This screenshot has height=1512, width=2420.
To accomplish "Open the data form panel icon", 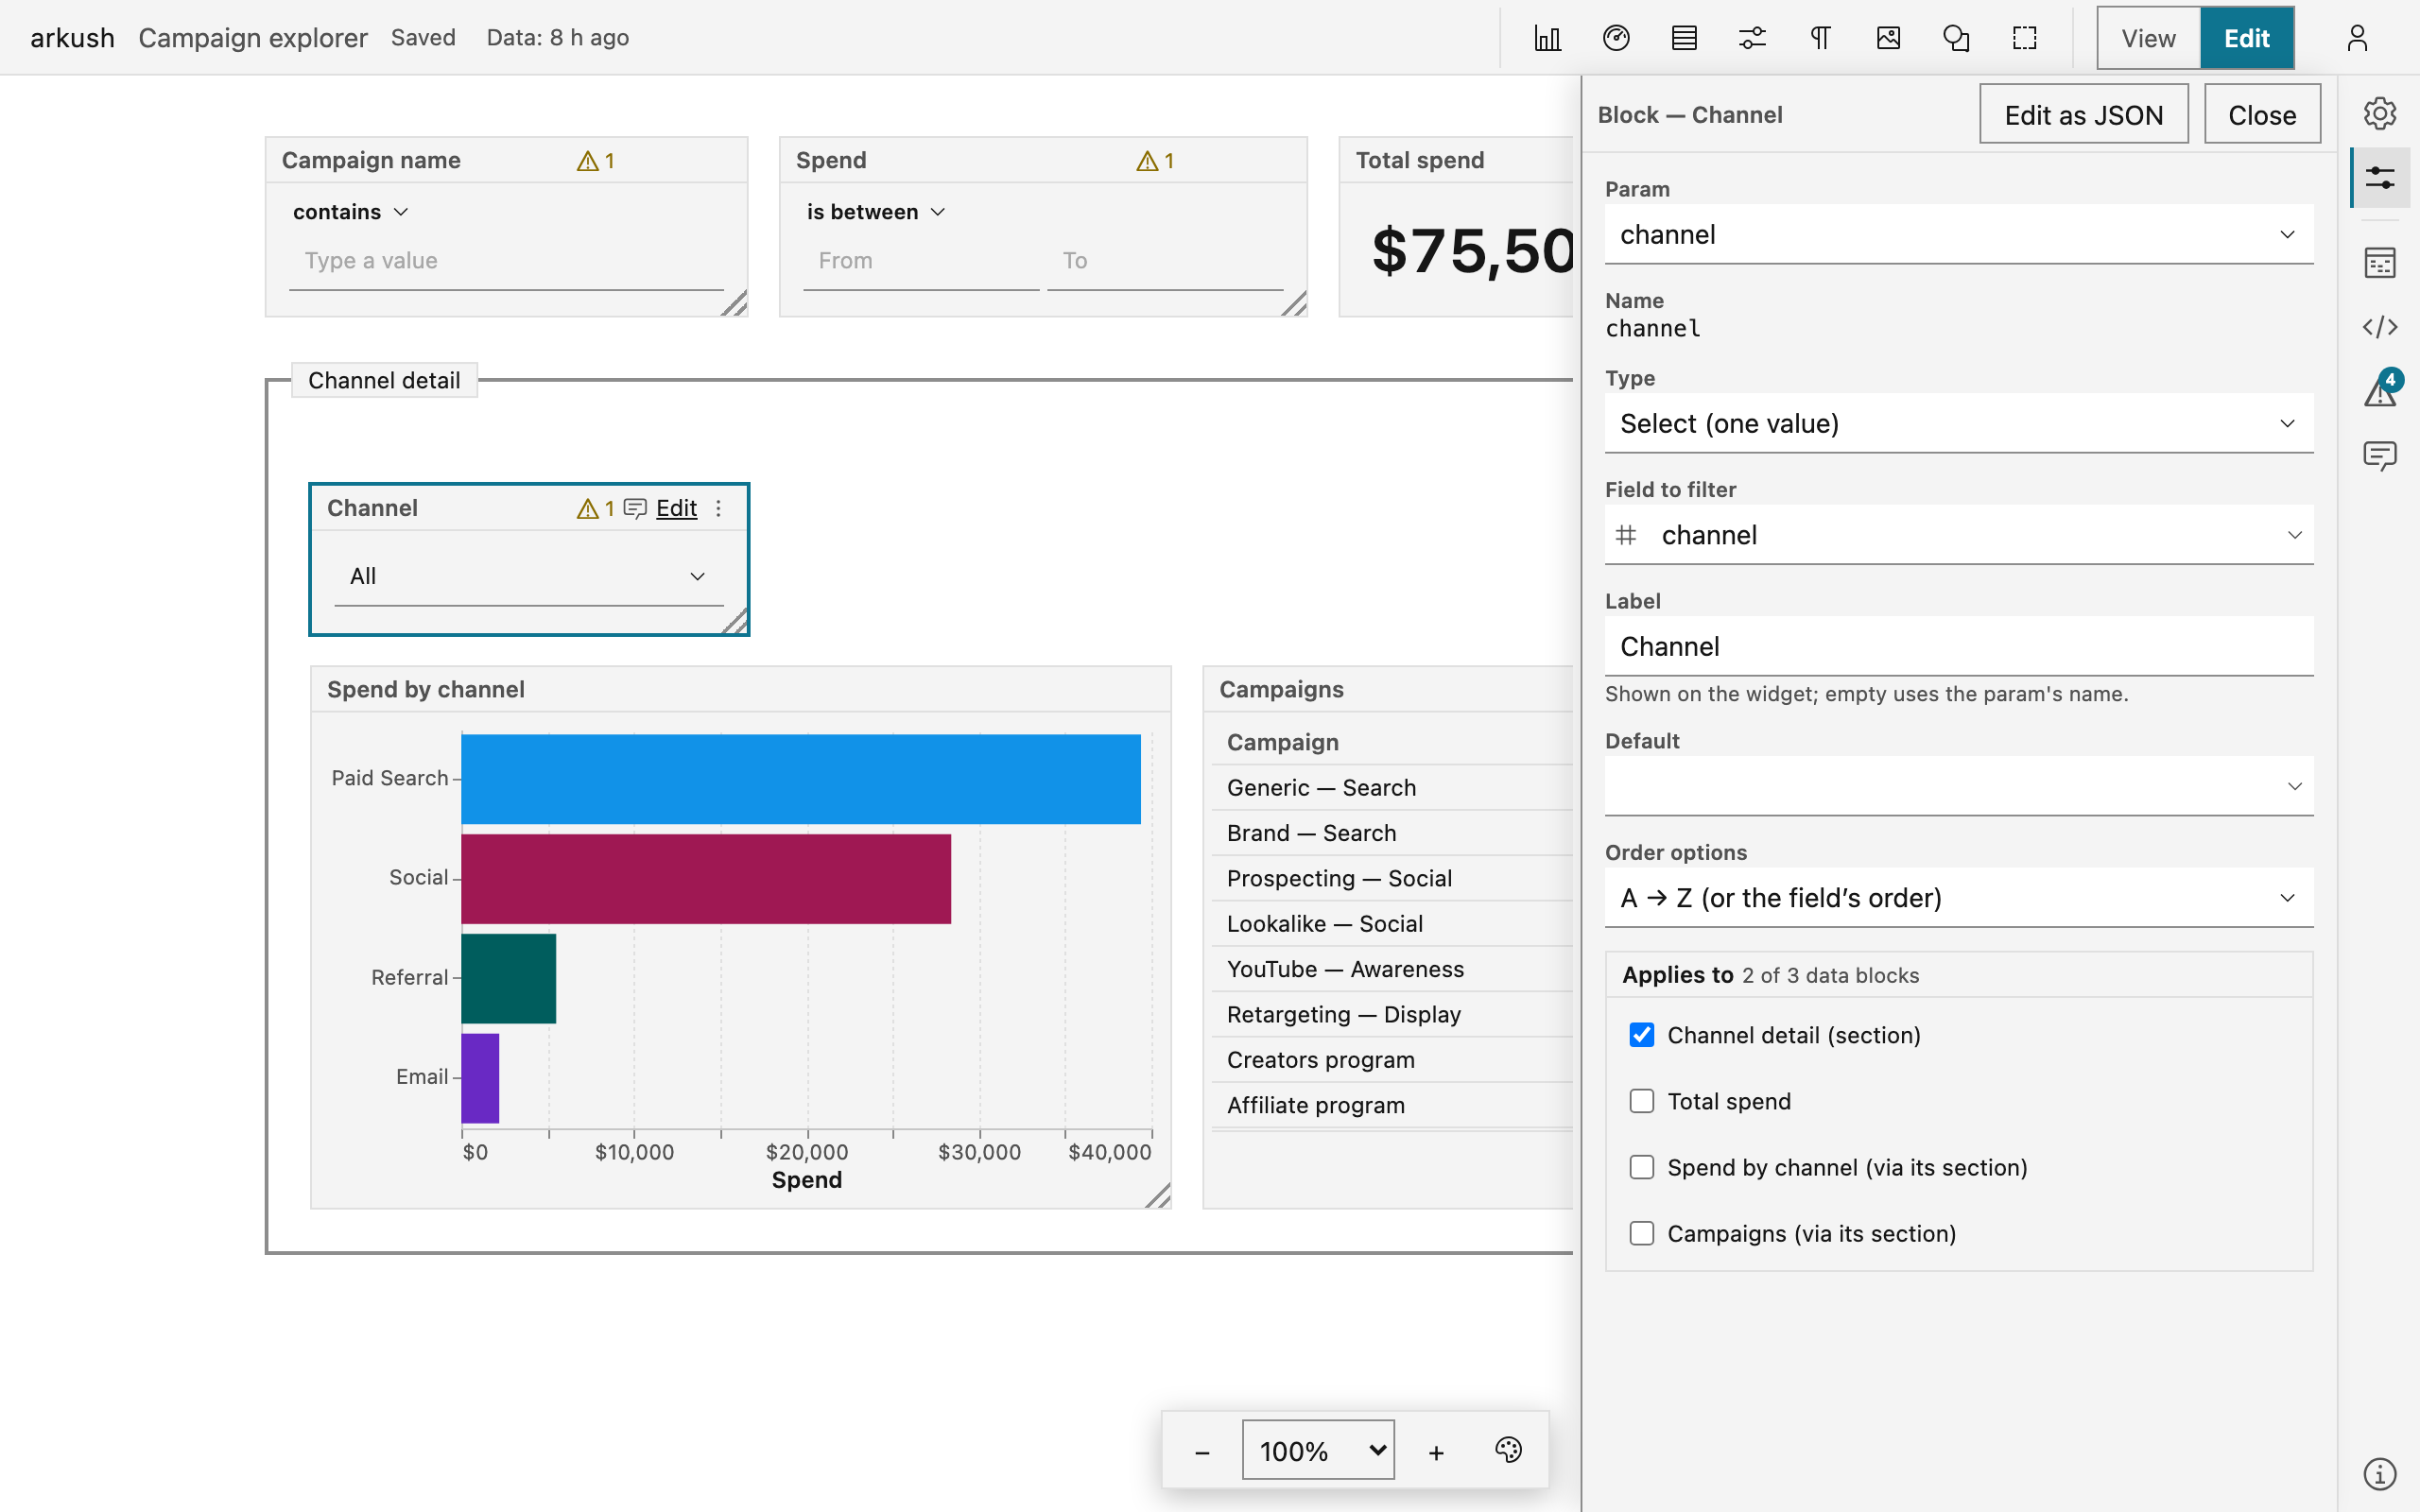I will pyautogui.click(x=2380, y=263).
